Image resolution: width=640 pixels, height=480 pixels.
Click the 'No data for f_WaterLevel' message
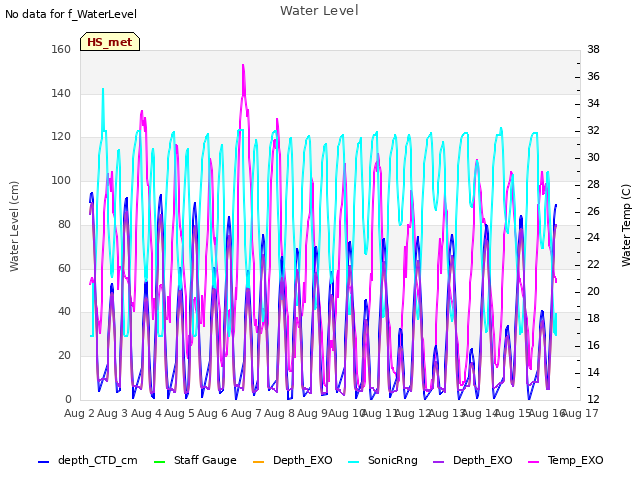71,14
